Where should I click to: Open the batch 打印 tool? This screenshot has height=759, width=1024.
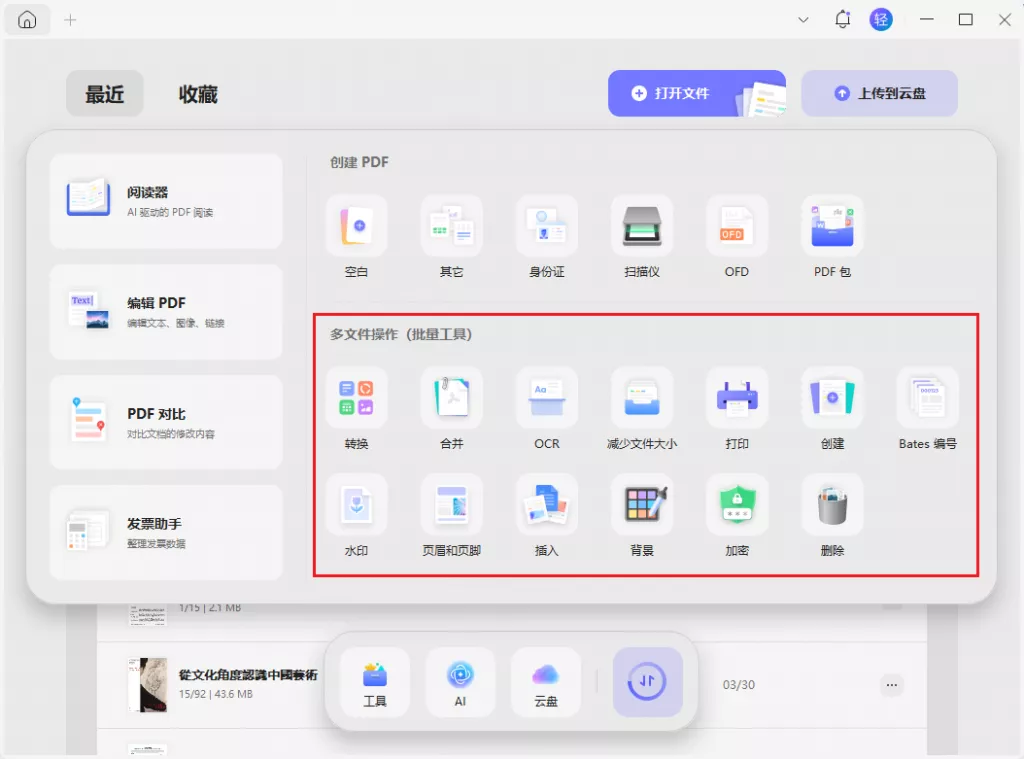coord(737,398)
